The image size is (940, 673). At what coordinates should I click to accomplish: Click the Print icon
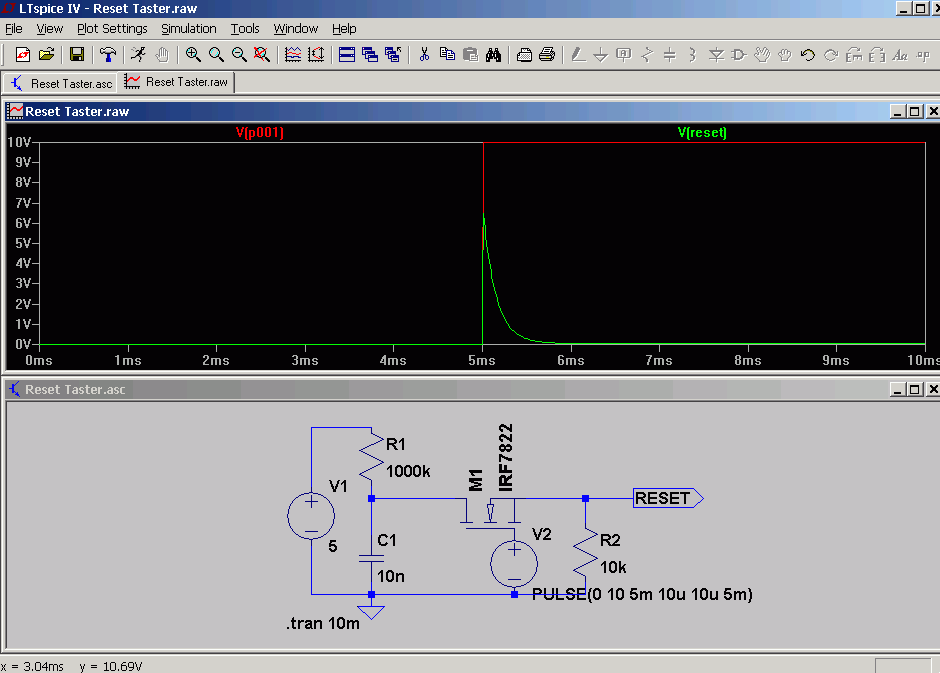(x=547, y=55)
